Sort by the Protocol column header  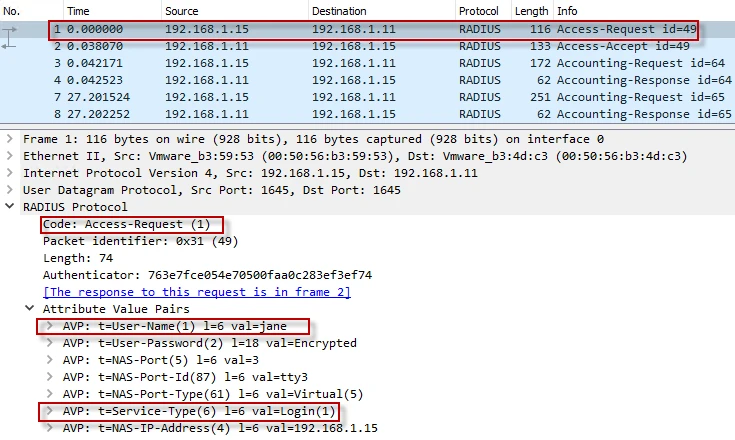point(478,10)
